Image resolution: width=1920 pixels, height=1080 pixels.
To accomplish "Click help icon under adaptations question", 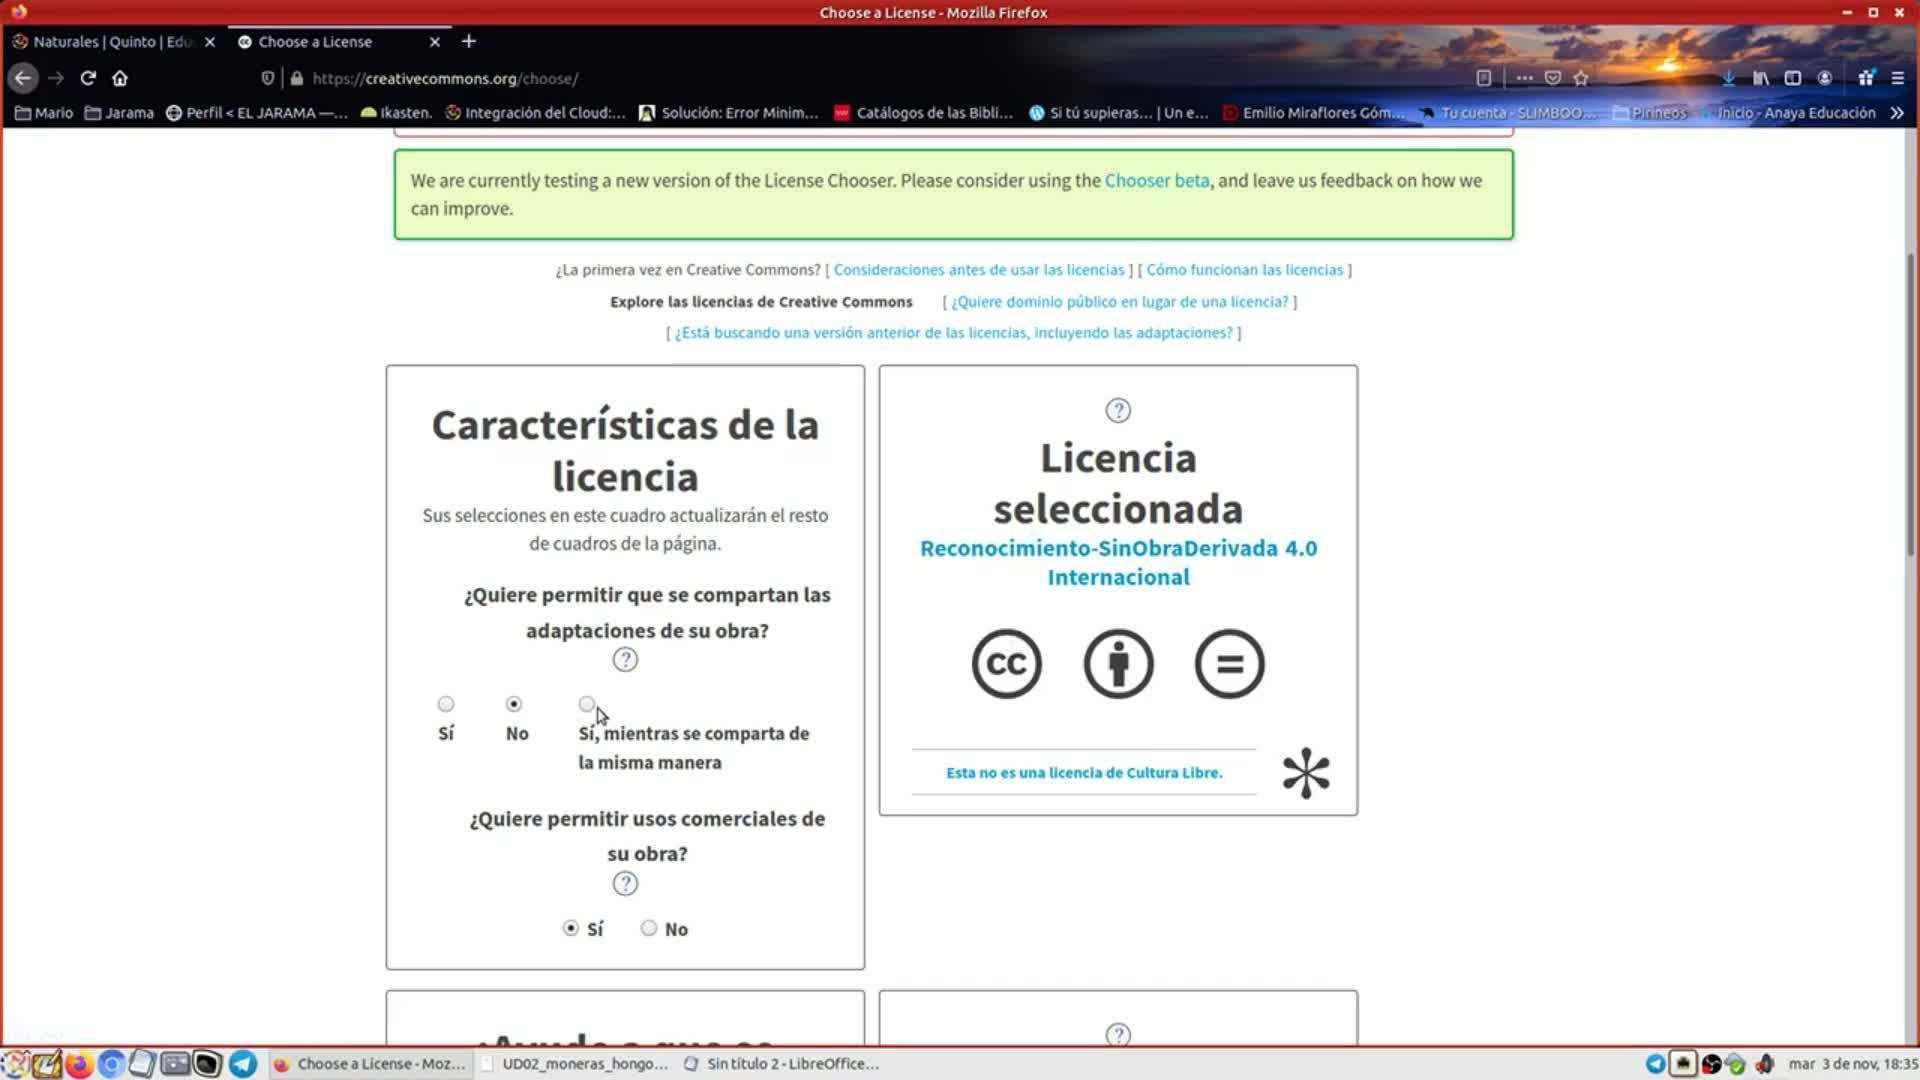I will pyautogui.click(x=625, y=660).
